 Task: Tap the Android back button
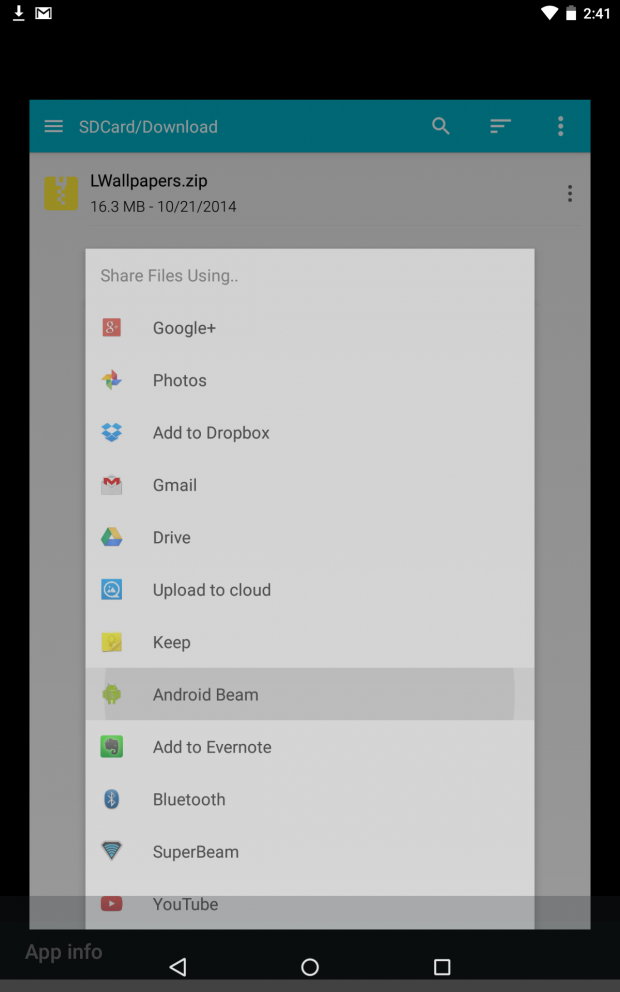(x=178, y=967)
